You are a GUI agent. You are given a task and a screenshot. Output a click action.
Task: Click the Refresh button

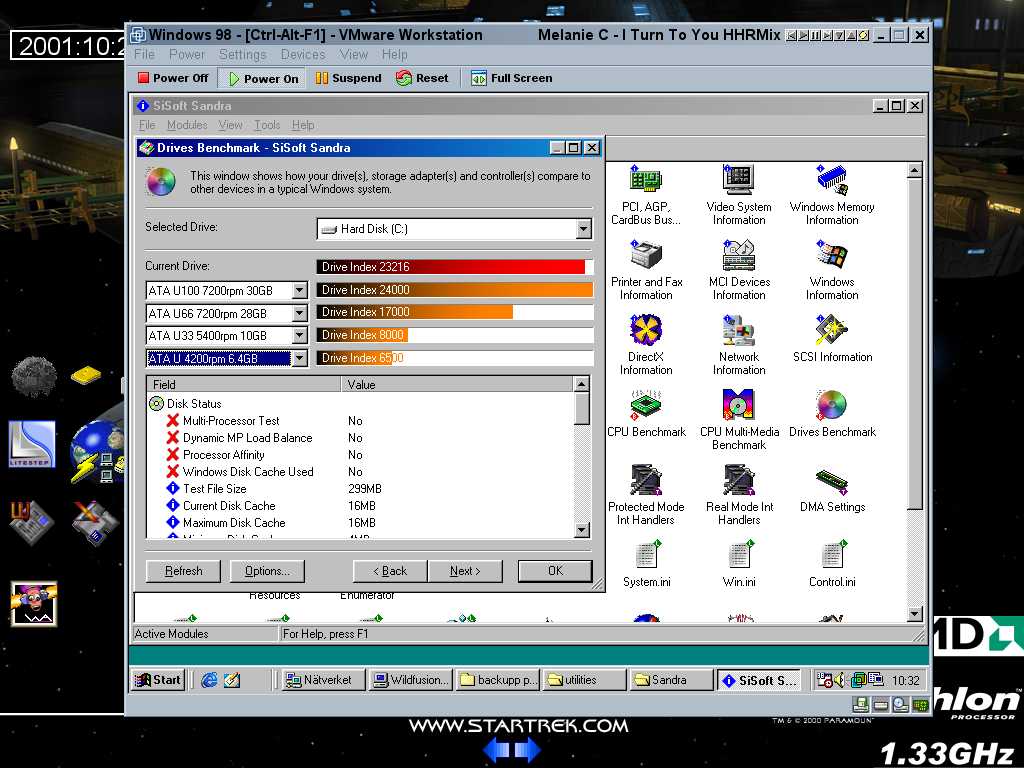click(184, 571)
